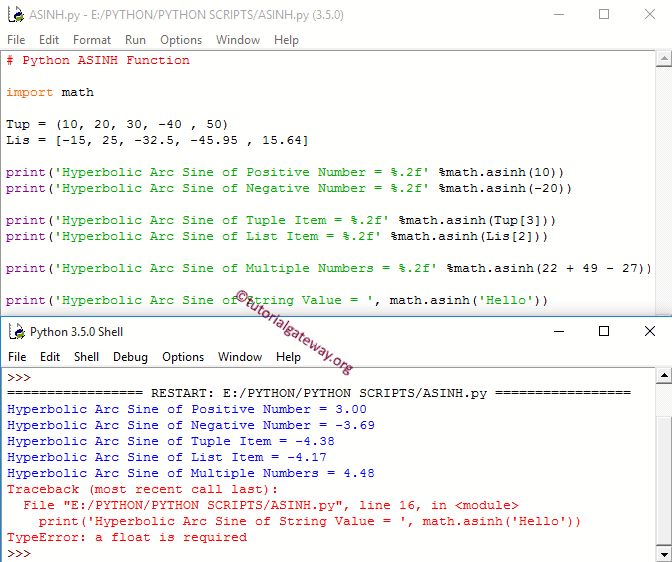This screenshot has width=672, height=562.
Task: Click the 'Lis = [-15, 25, -32.5...' line
Action: 157,140
